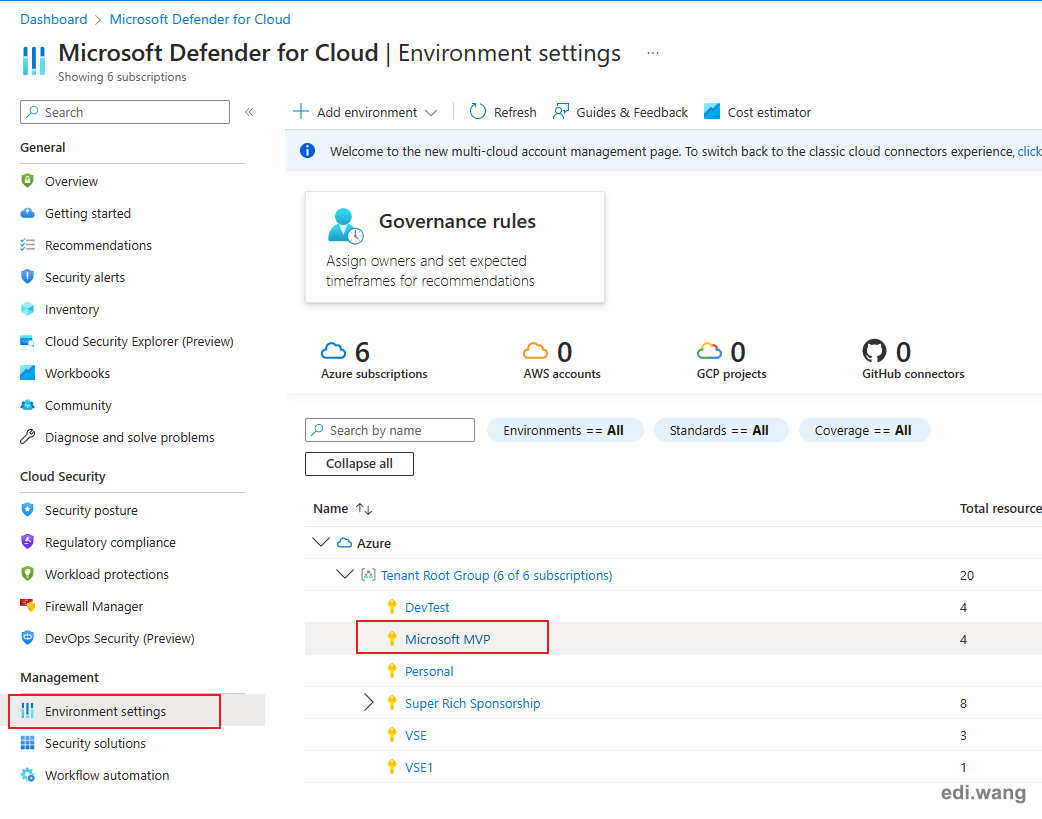Click the Security solutions grid icon
1042x819 pixels.
[27, 743]
